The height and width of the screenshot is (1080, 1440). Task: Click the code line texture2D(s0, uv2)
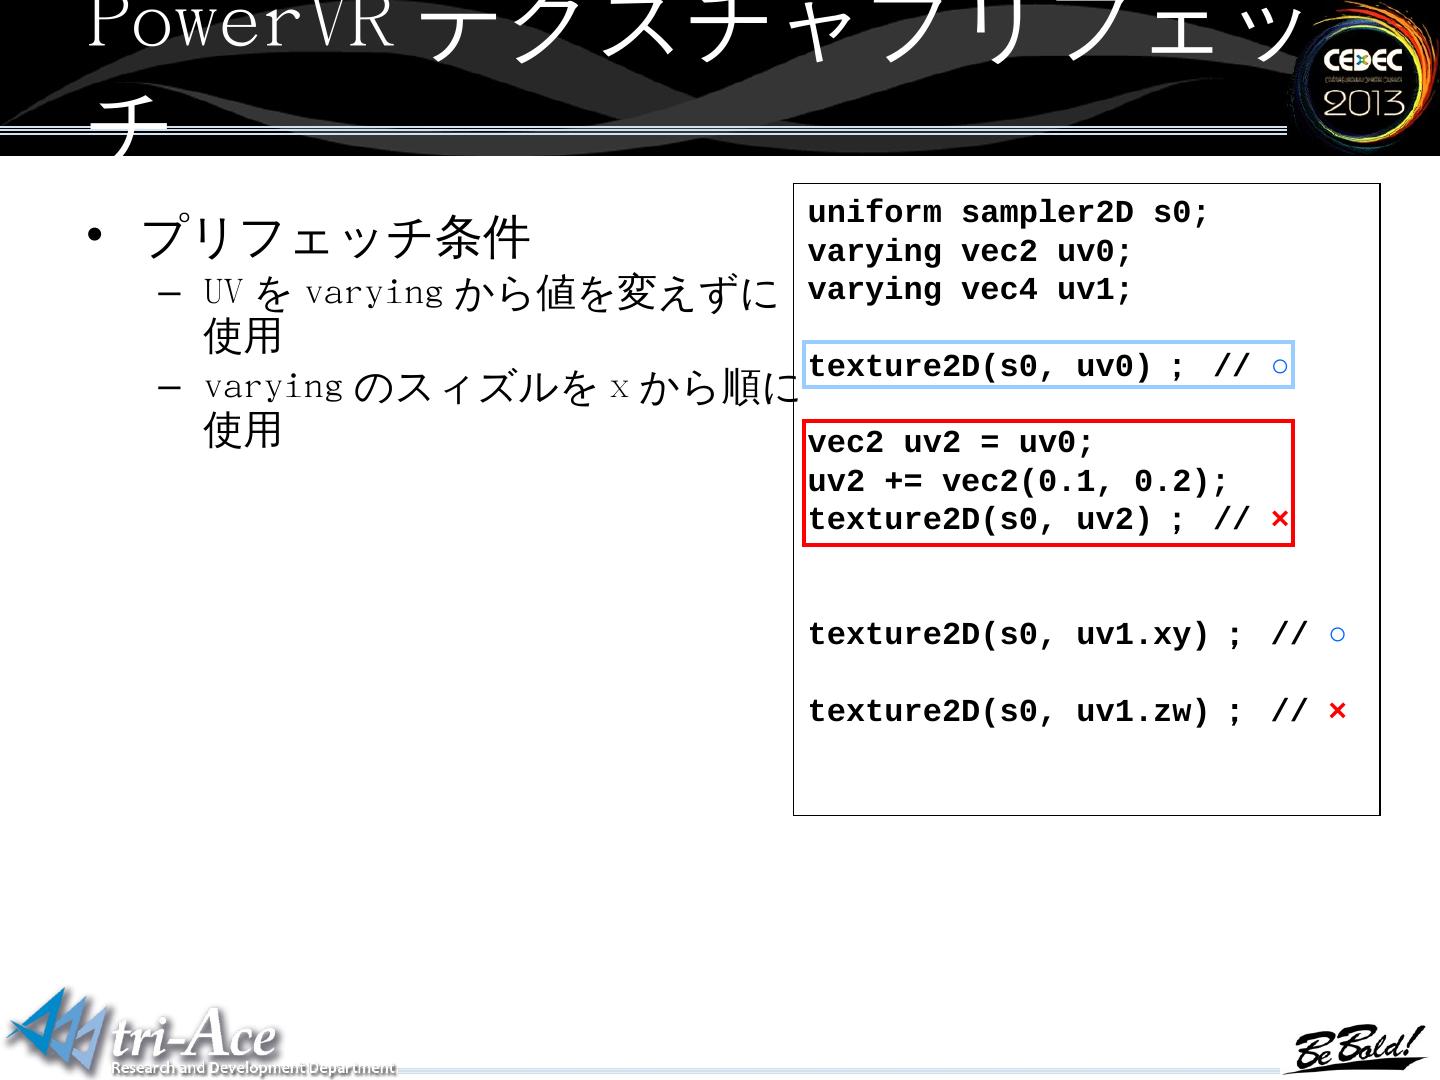(1048, 520)
